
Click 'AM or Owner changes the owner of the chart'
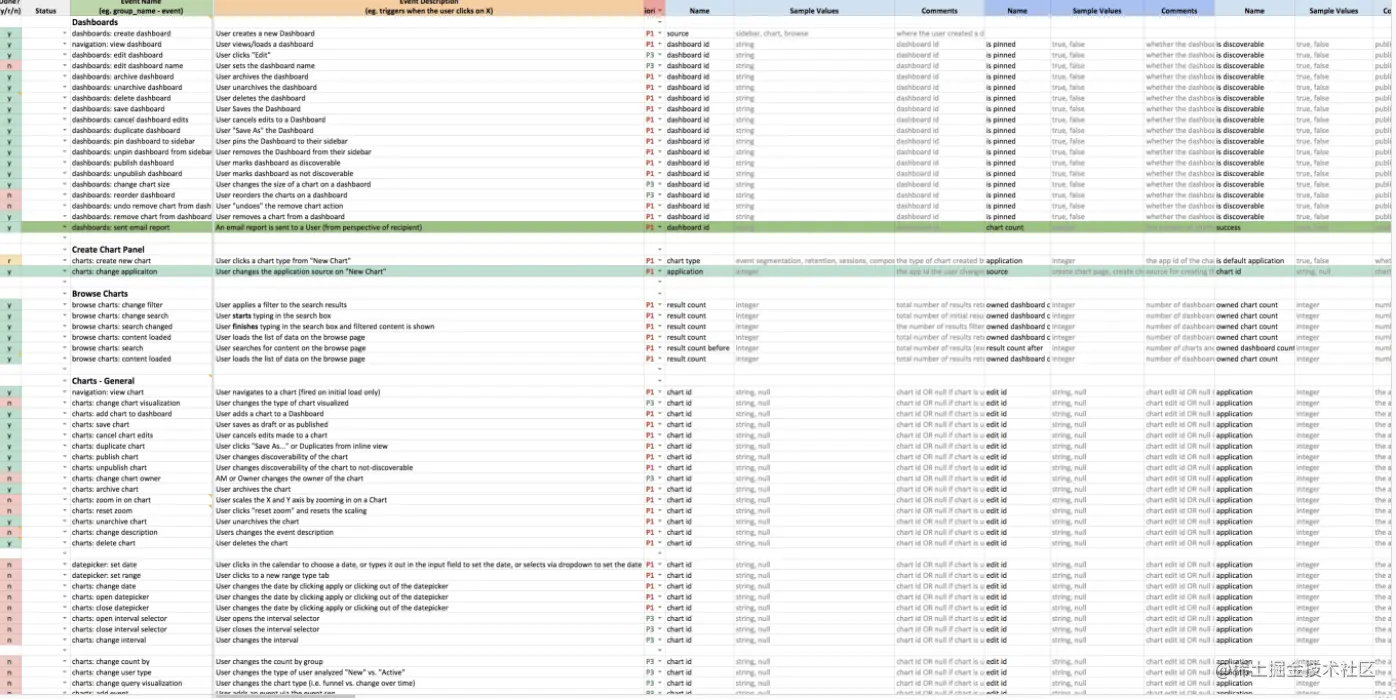[x=429, y=479]
